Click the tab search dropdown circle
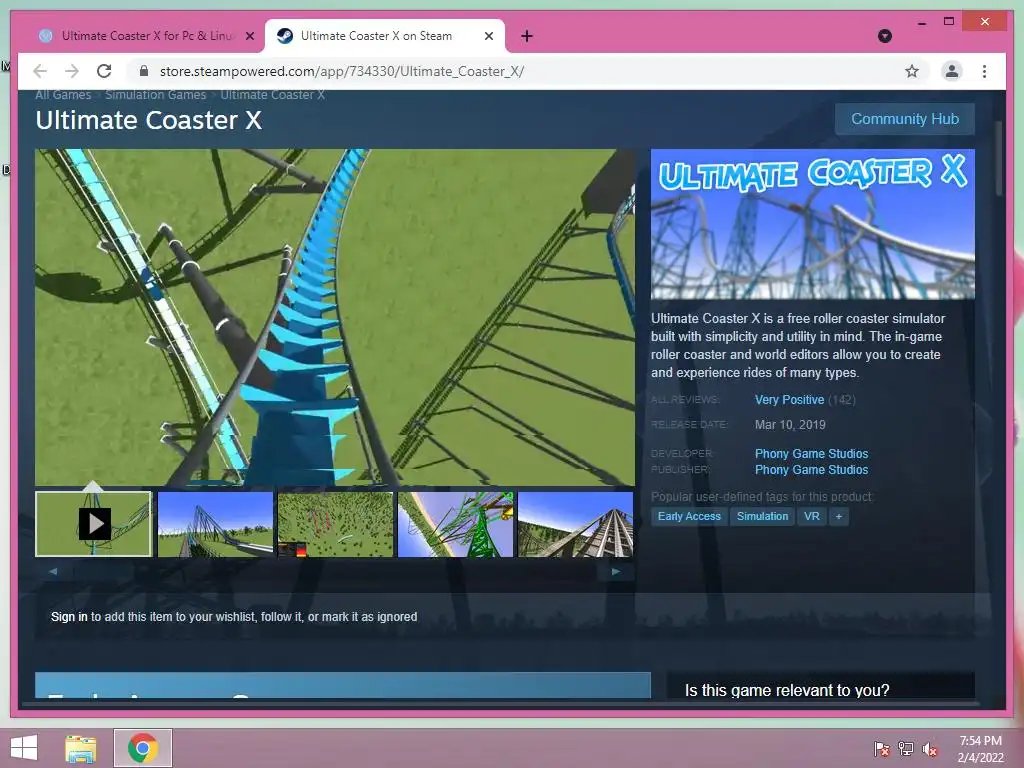Screen dimensions: 1024x768 pyautogui.click(x=885, y=36)
